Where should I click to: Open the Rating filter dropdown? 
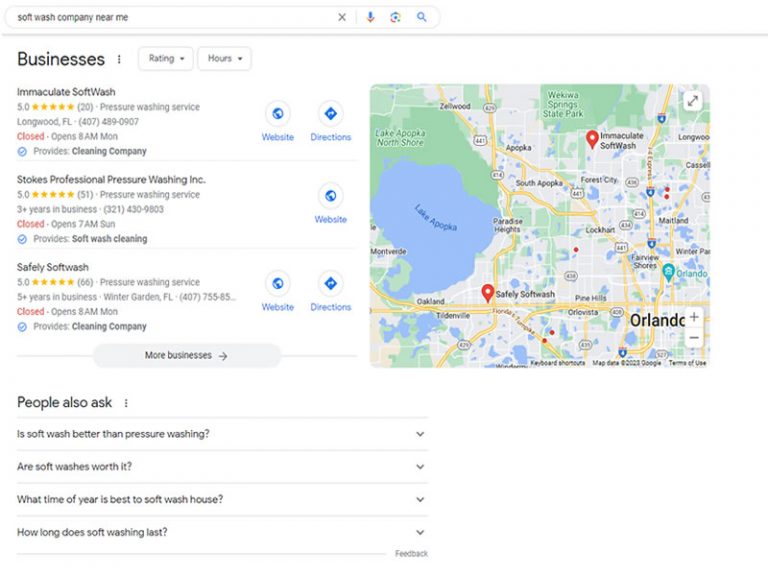pos(166,59)
